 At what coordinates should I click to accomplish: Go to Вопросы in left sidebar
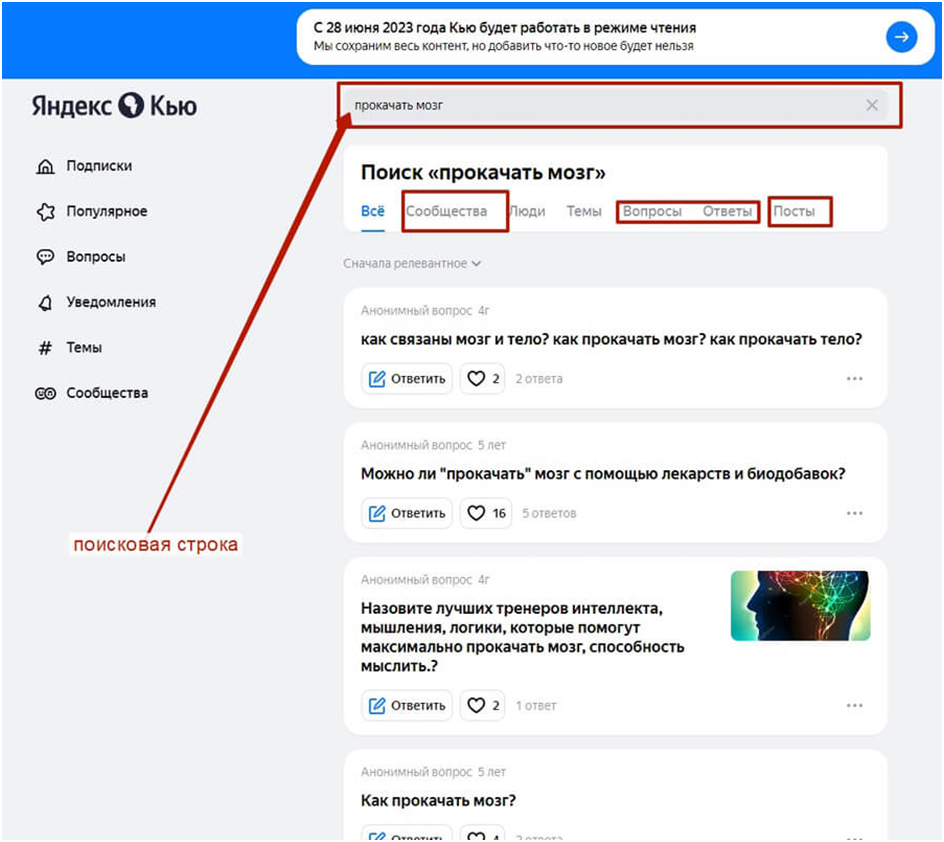pyautogui.click(x=95, y=257)
